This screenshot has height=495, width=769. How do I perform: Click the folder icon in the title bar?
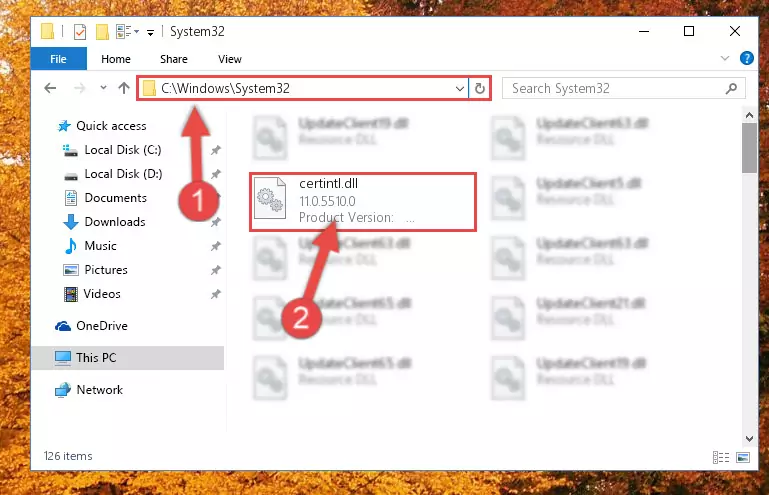tap(48, 31)
